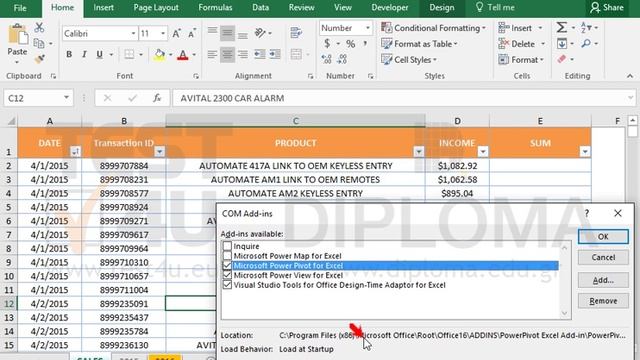Open the Font name dropdown

[133, 33]
